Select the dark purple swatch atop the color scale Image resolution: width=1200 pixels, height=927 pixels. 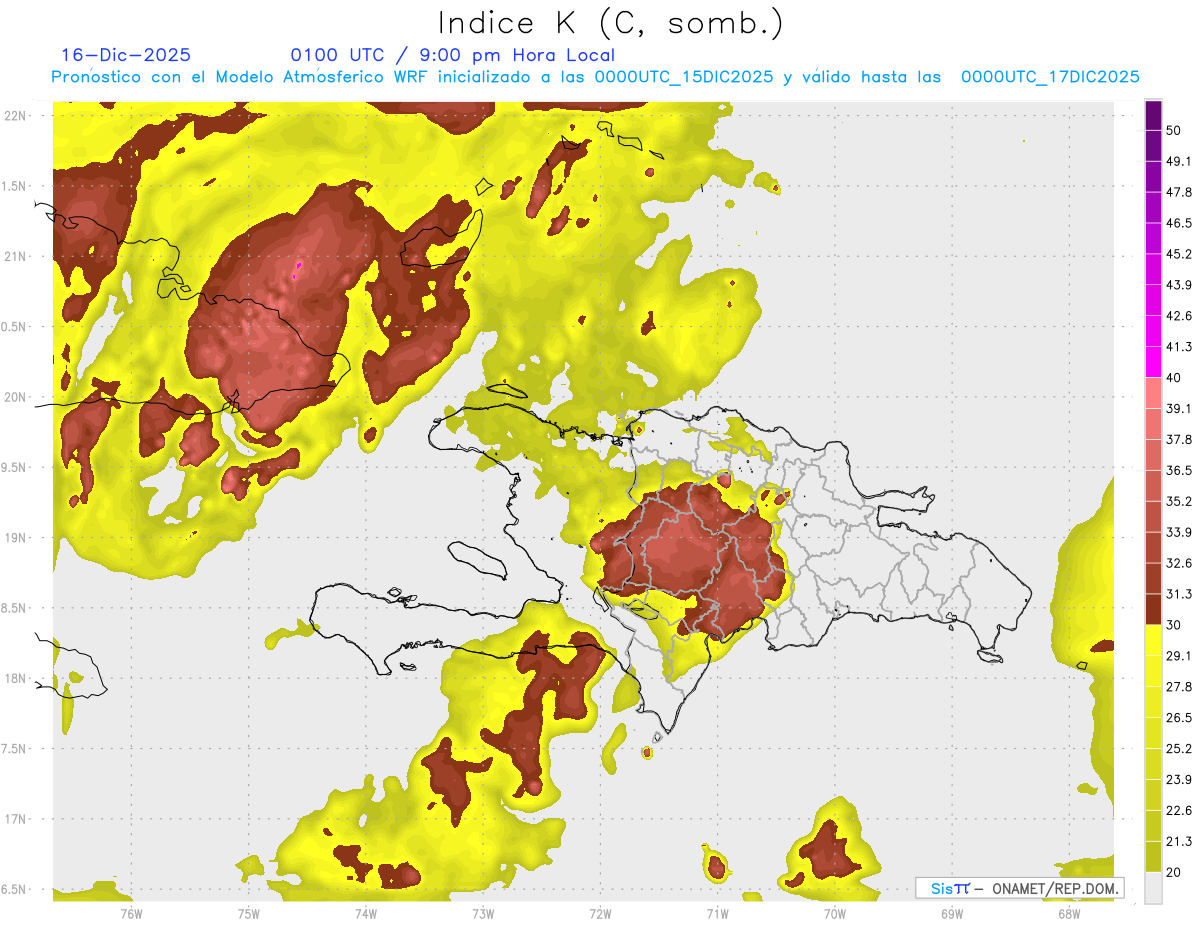pyautogui.click(x=1153, y=116)
